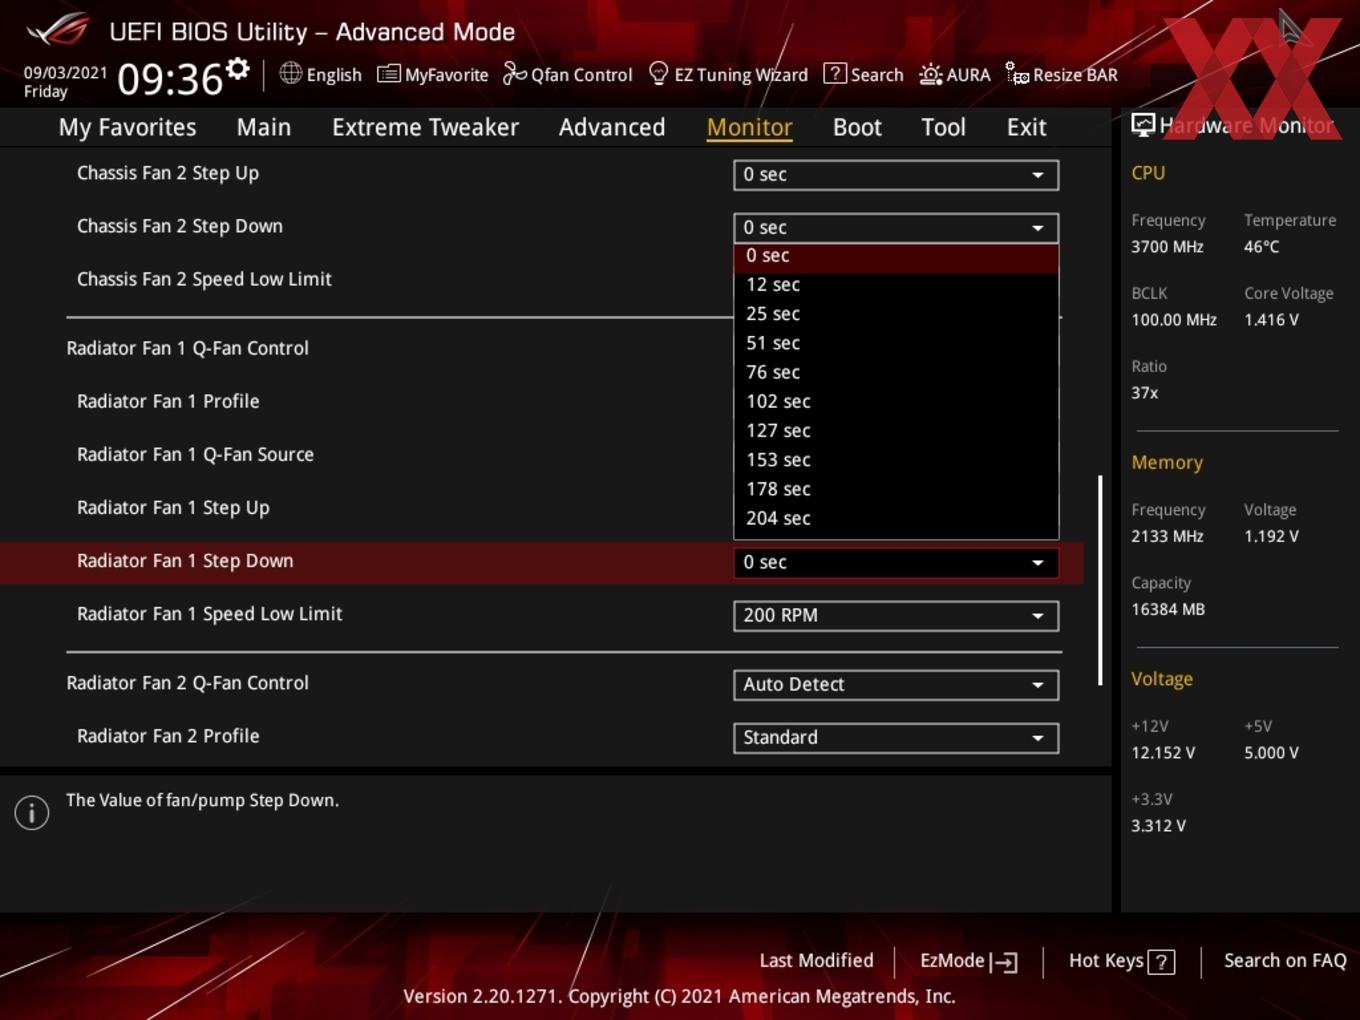The height and width of the screenshot is (1020, 1360).
Task: Click the Hot Keys question mark icon
Action: [1161, 962]
